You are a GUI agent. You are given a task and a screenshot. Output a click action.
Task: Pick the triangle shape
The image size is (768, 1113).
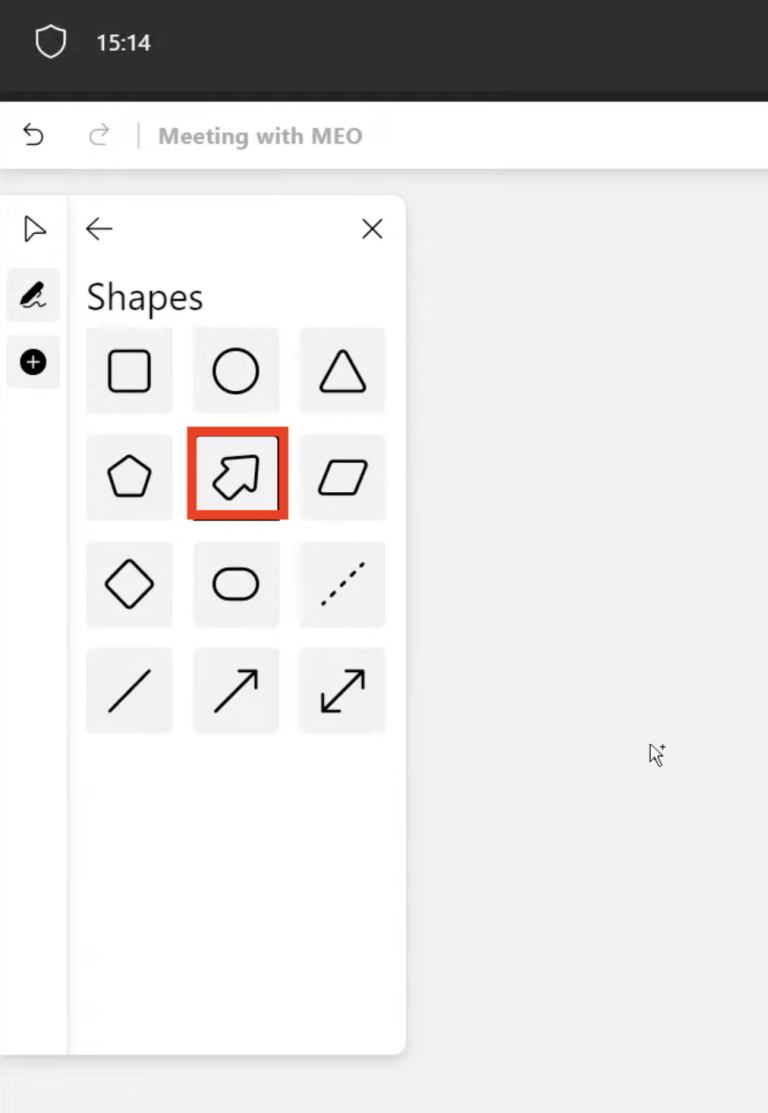[x=342, y=371]
